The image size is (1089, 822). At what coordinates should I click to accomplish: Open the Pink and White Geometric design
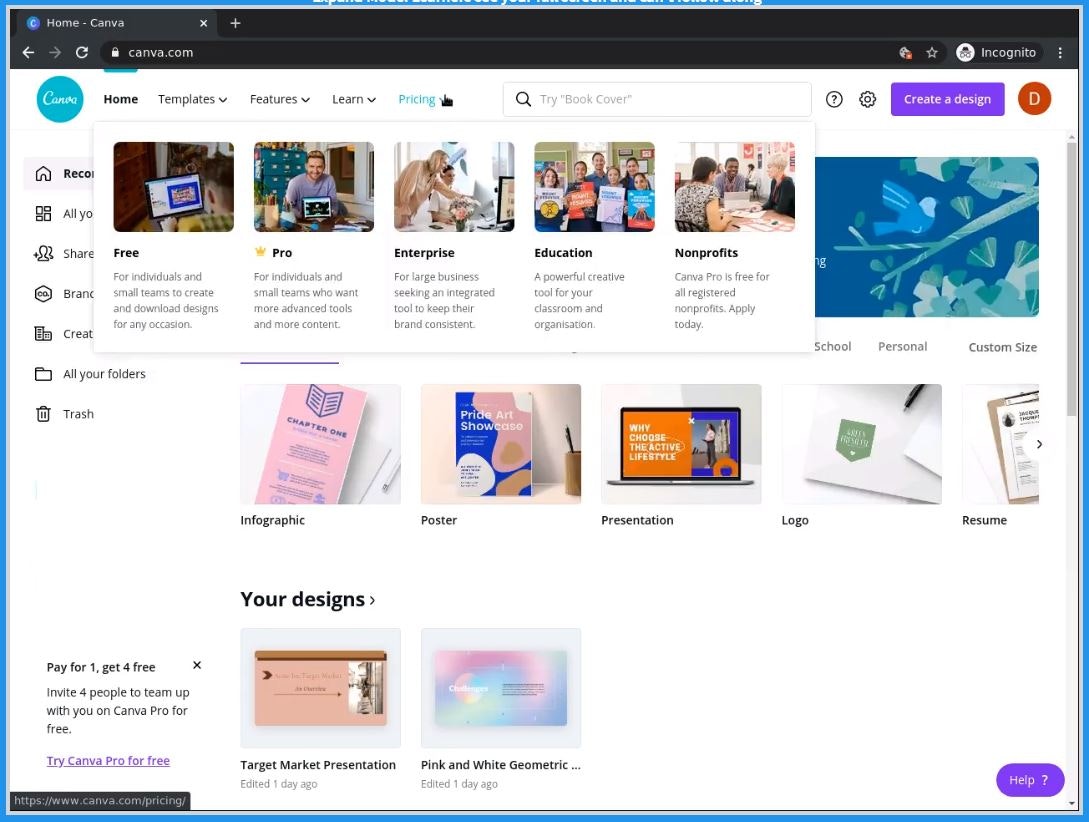(x=501, y=688)
